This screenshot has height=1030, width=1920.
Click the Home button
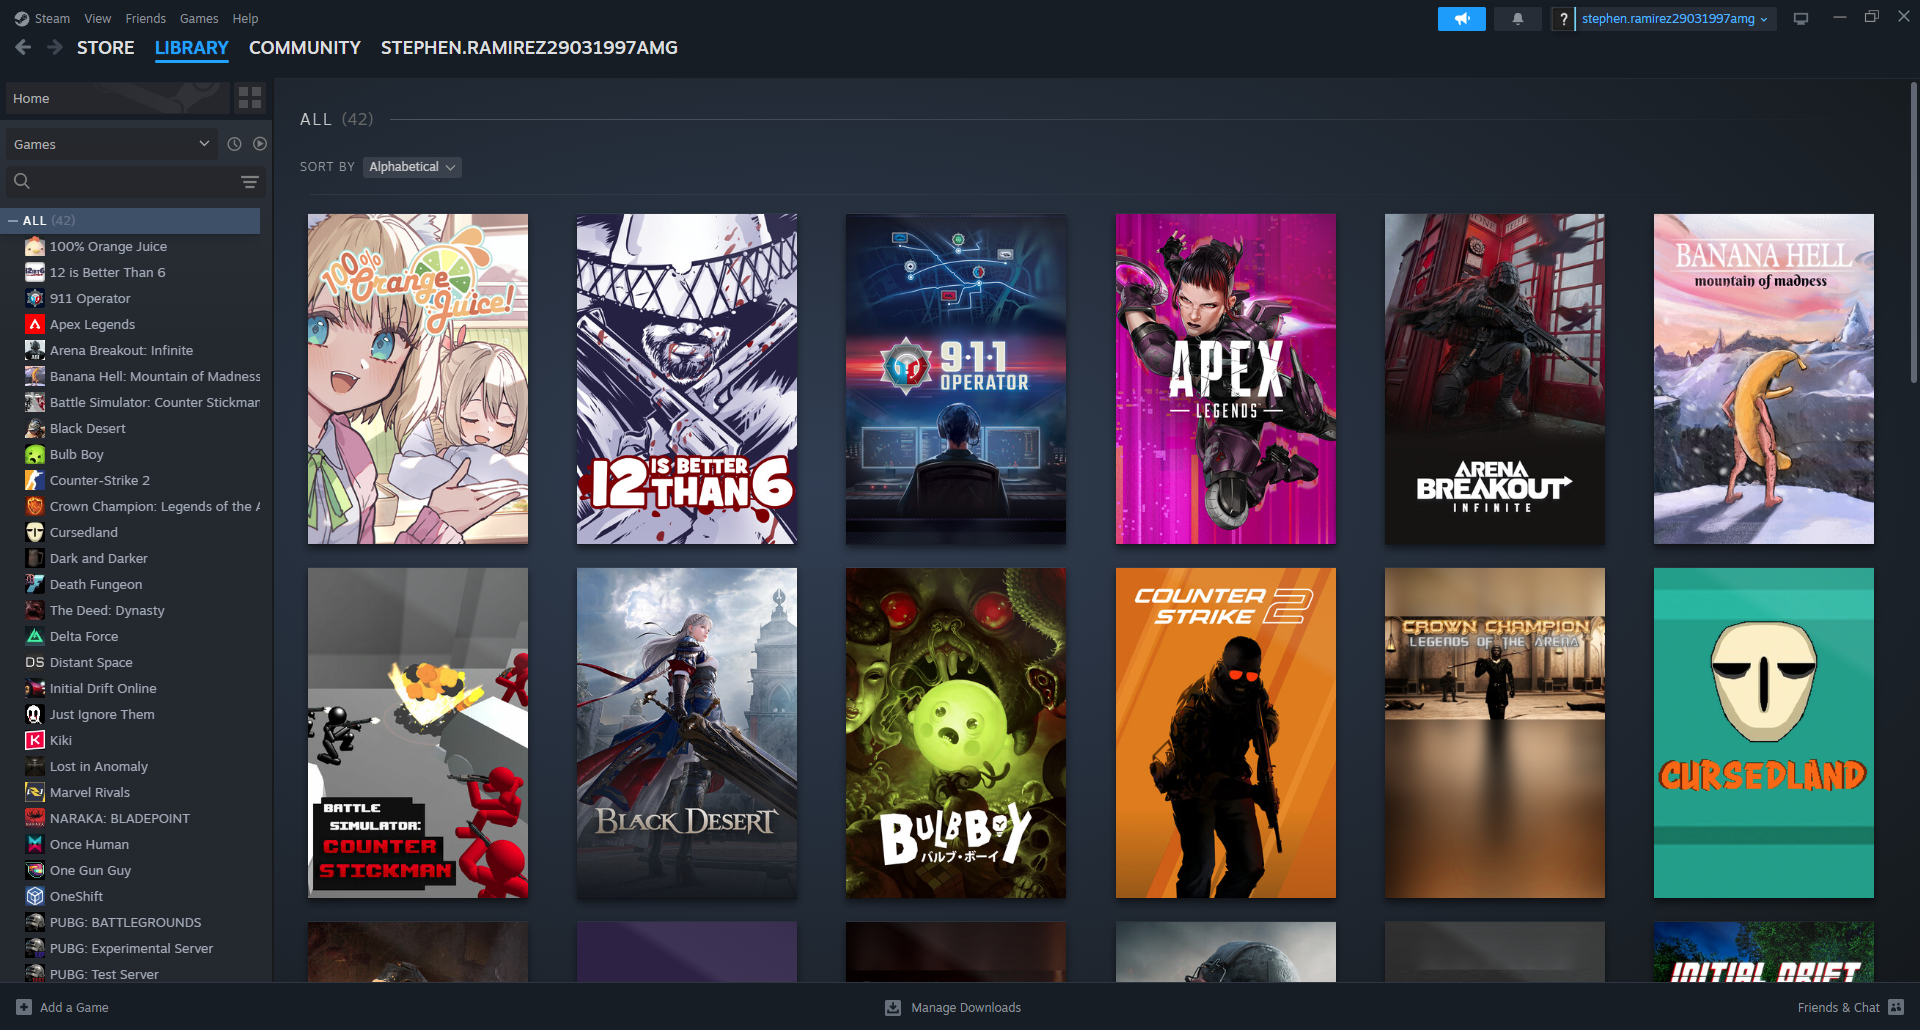click(117, 98)
